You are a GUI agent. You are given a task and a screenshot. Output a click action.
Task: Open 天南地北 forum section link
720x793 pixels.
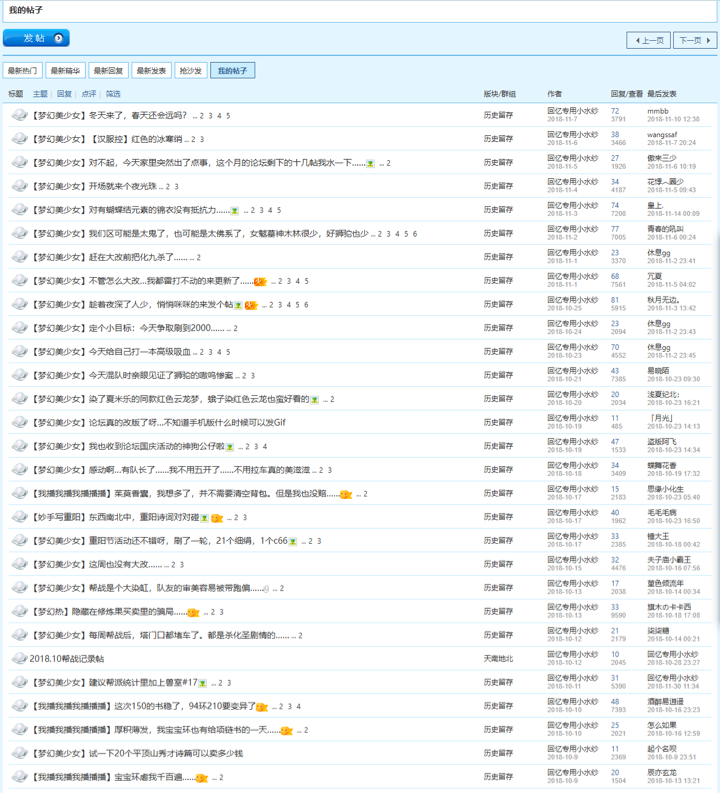(x=498, y=659)
